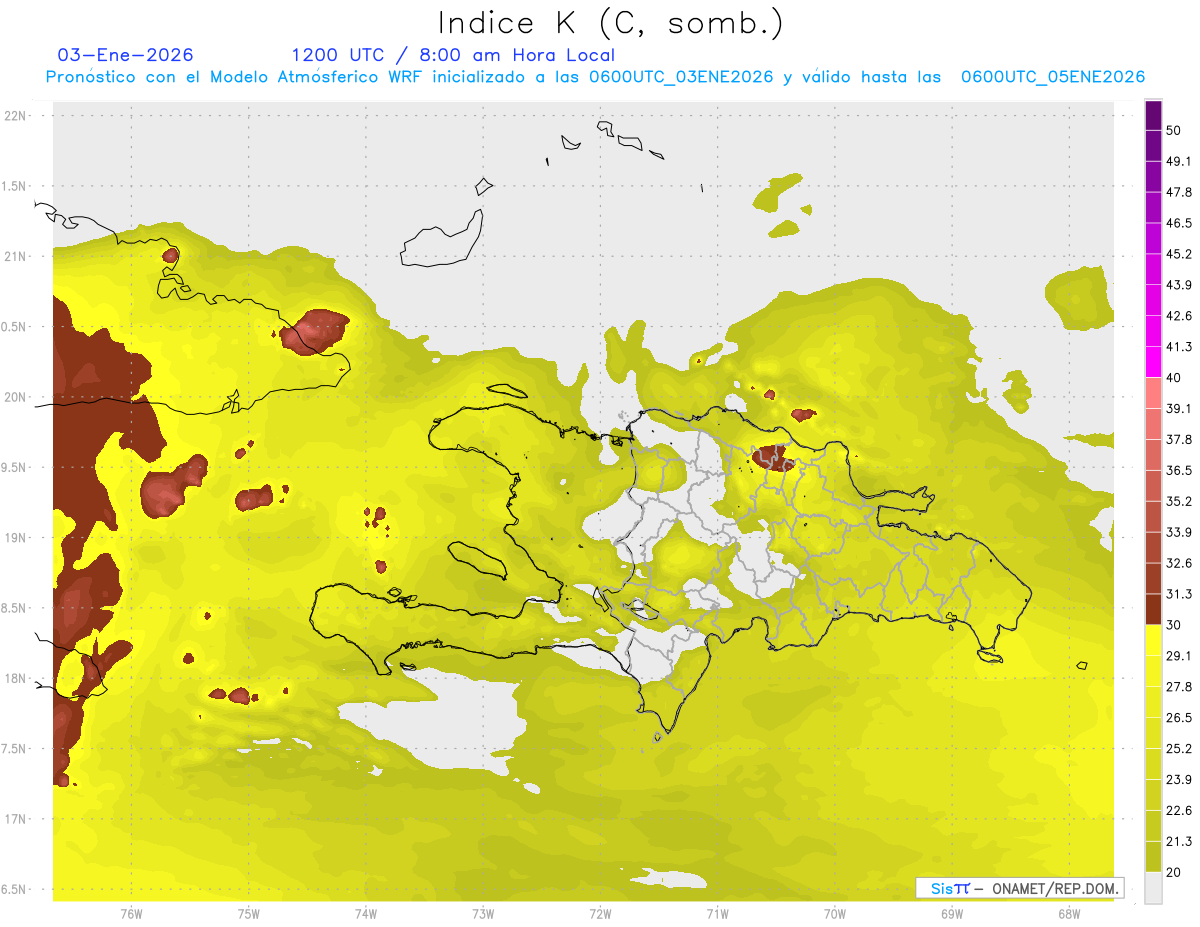Click the '22N' latitude axis label
This screenshot has width=1200, height=927.
tap(16, 116)
